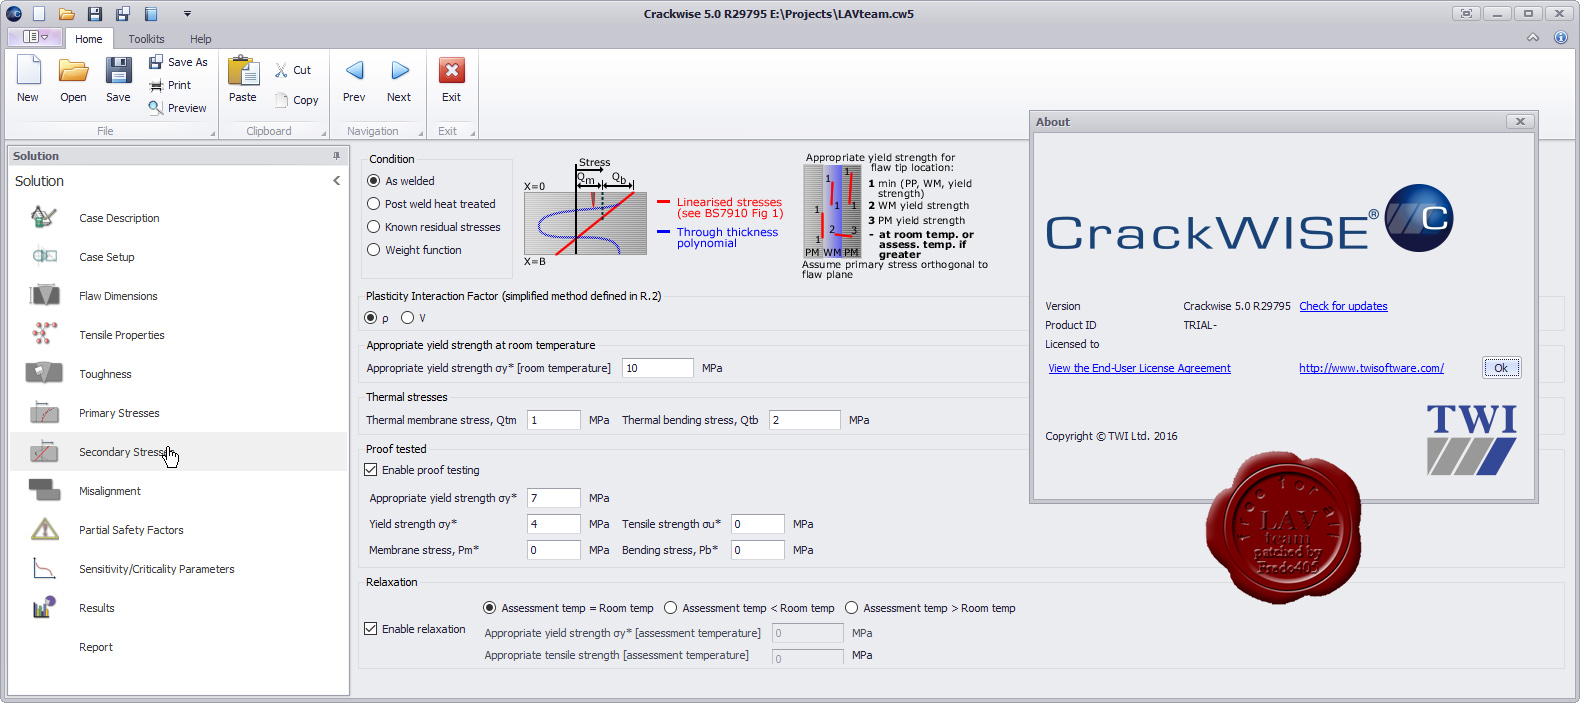Open the Tensile Properties molecule icon
The image size is (1580, 703).
(x=43, y=334)
